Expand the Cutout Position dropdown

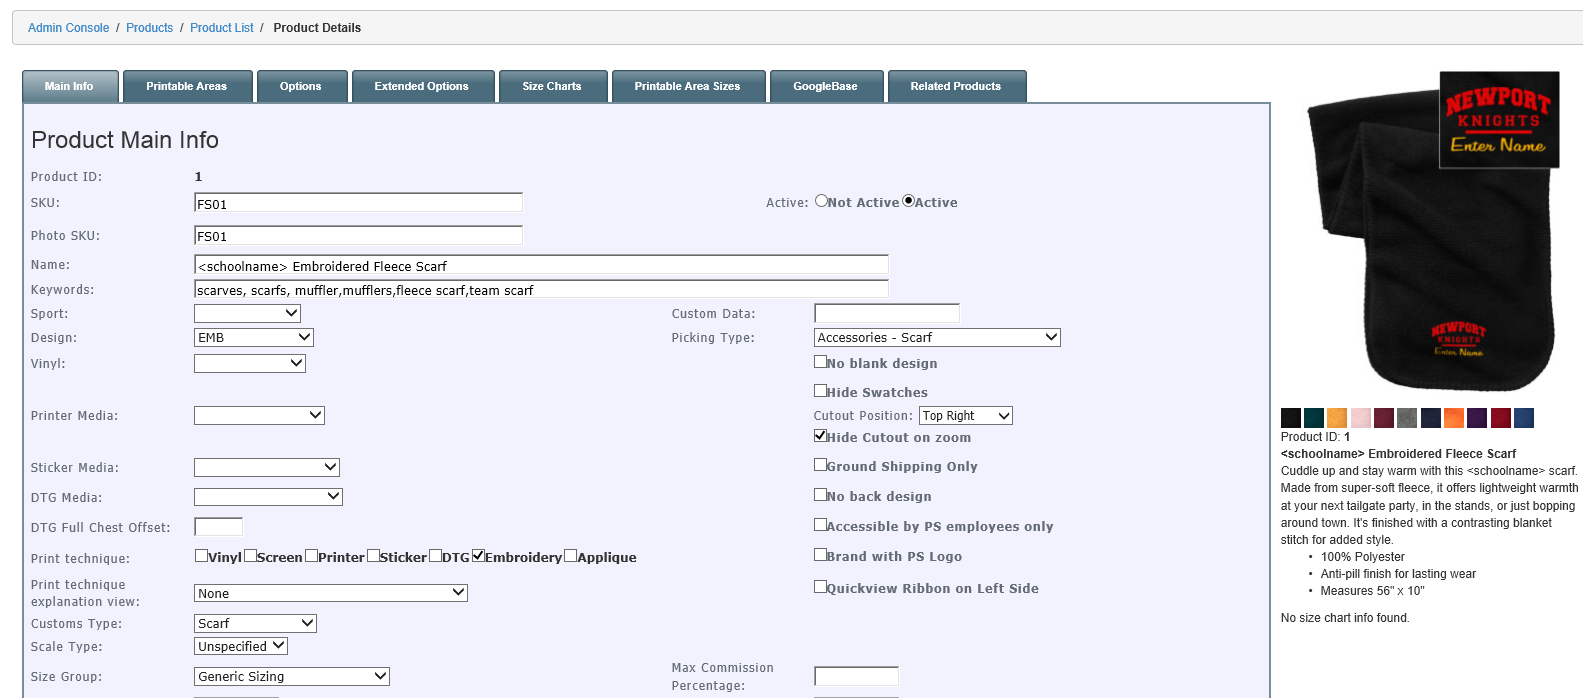click(x=965, y=416)
